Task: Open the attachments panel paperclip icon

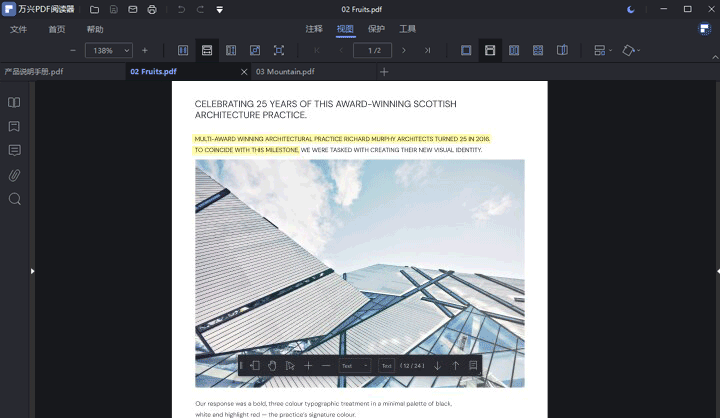Action: pyautogui.click(x=14, y=175)
